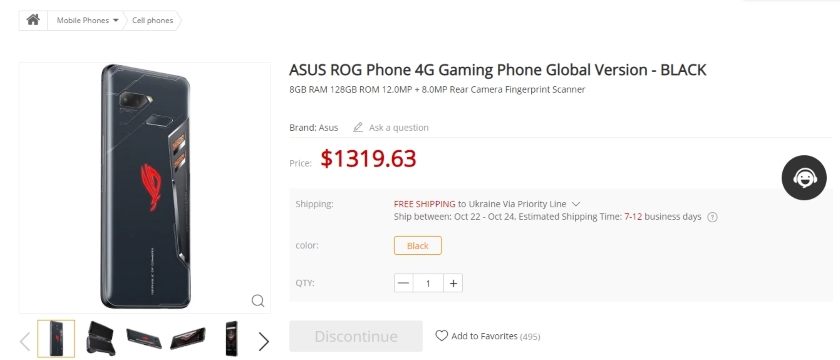840x360 pixels.
Task: Go to the home page via the house icon
Action: tap(33, 20)
